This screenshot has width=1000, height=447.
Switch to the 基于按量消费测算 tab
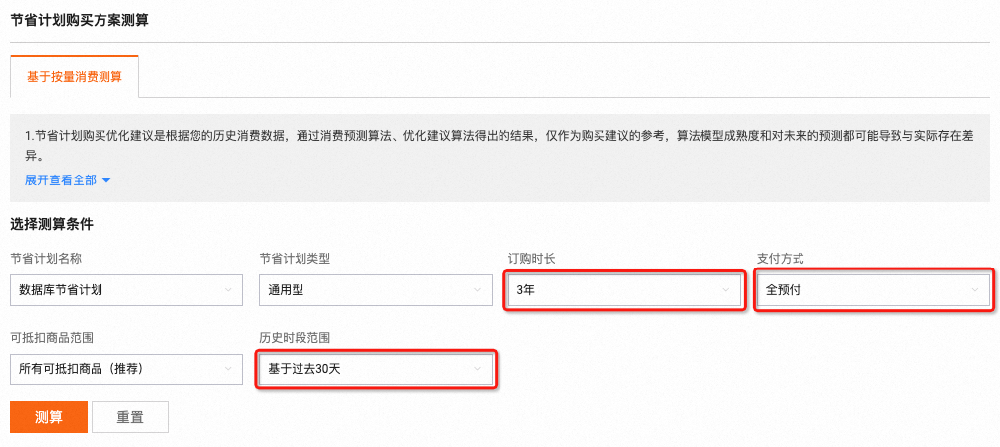coord(74,76)
